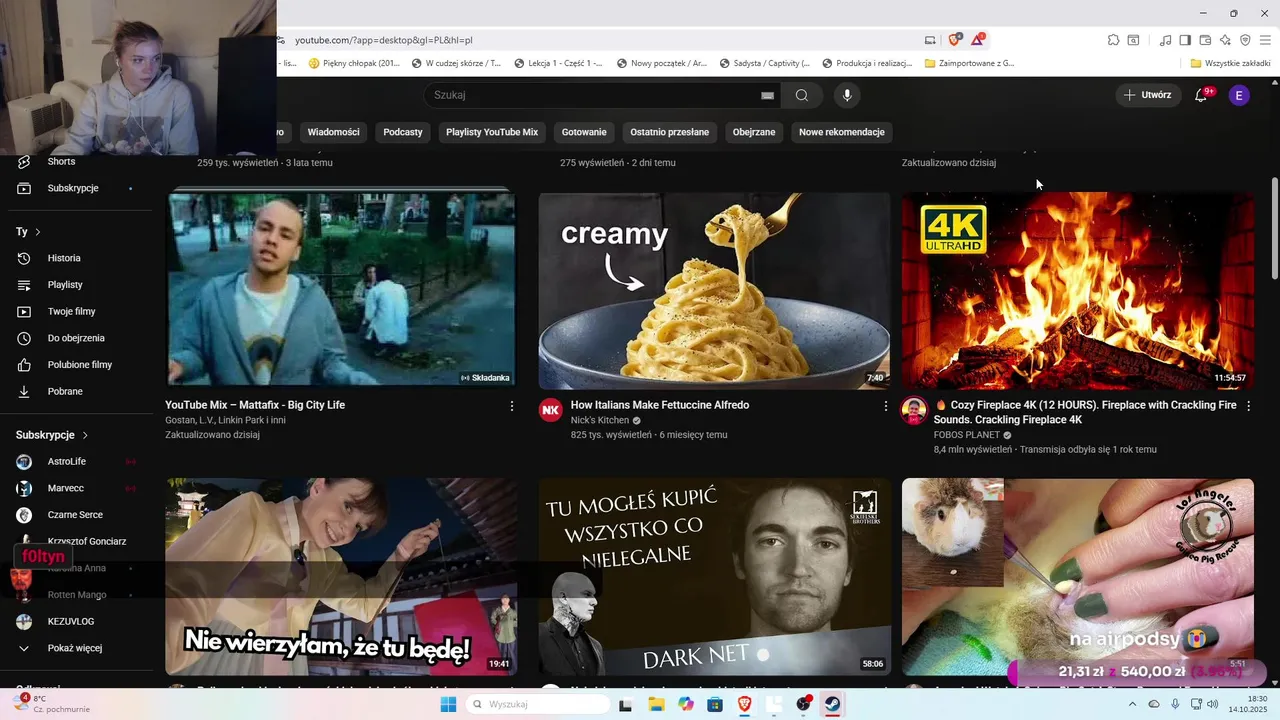The height and width of the screenshot is (720, 1280).
Task: Open Zaimportowane z G... bookmarks folder
Action: [969, 63]
